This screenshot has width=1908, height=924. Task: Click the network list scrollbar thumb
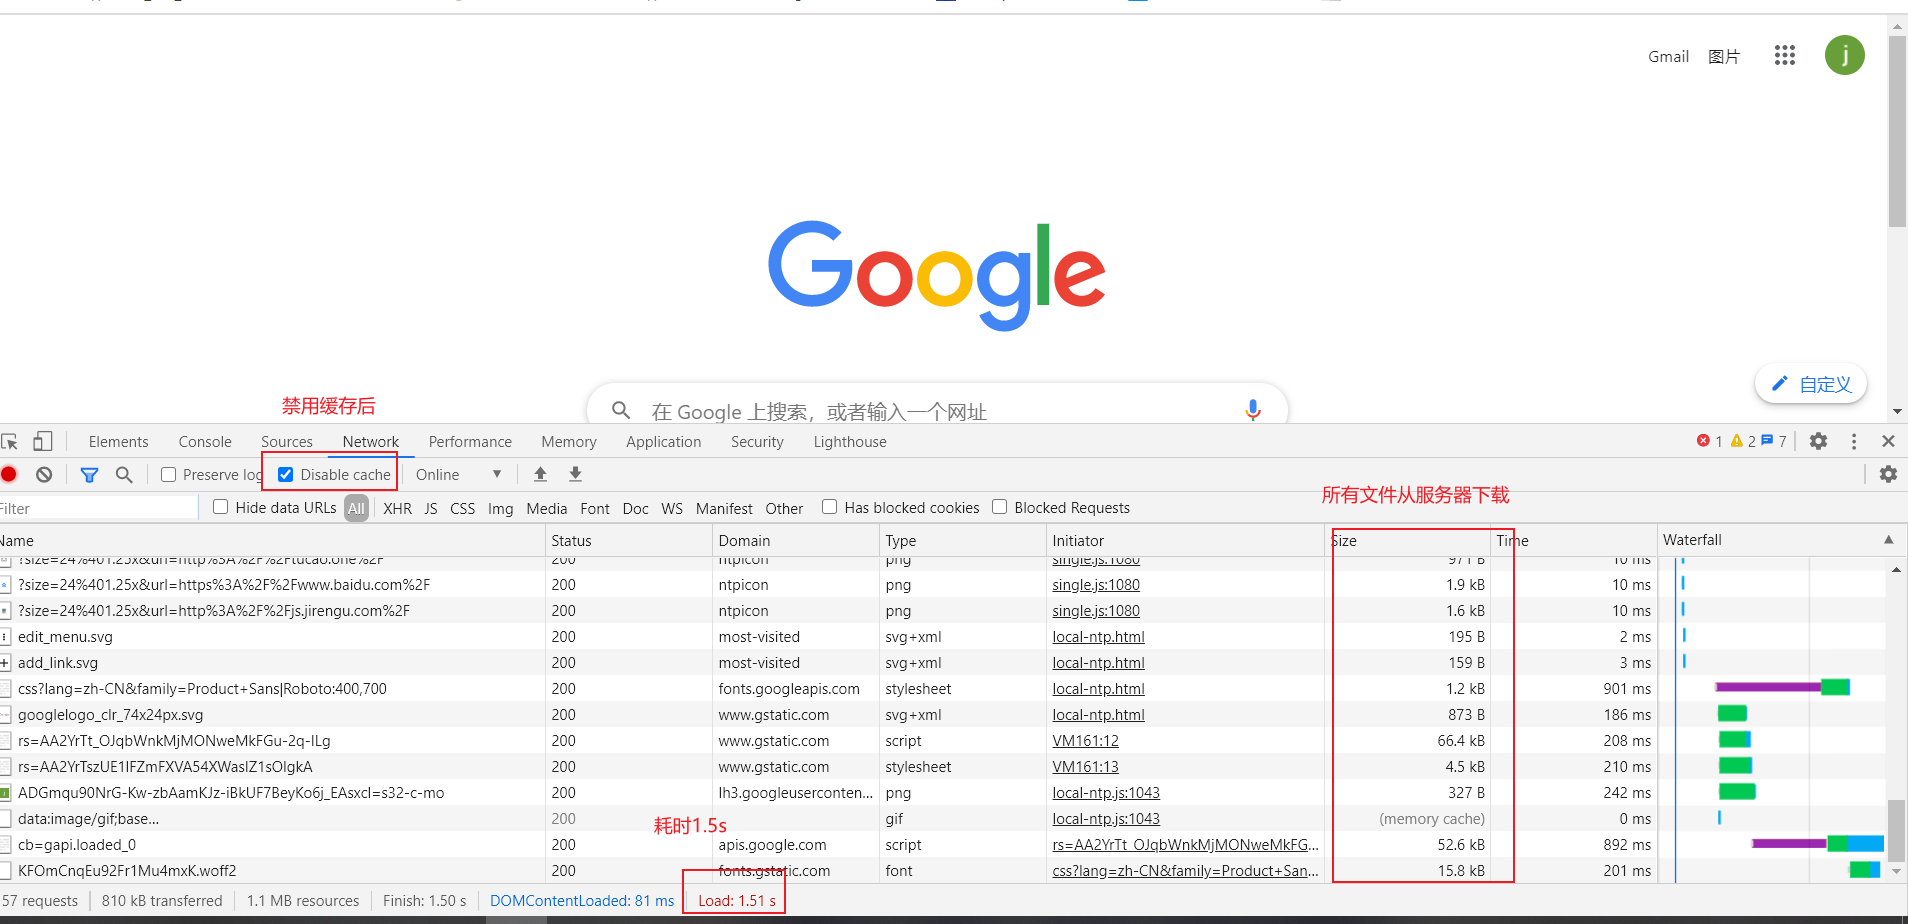(1896, 829)
